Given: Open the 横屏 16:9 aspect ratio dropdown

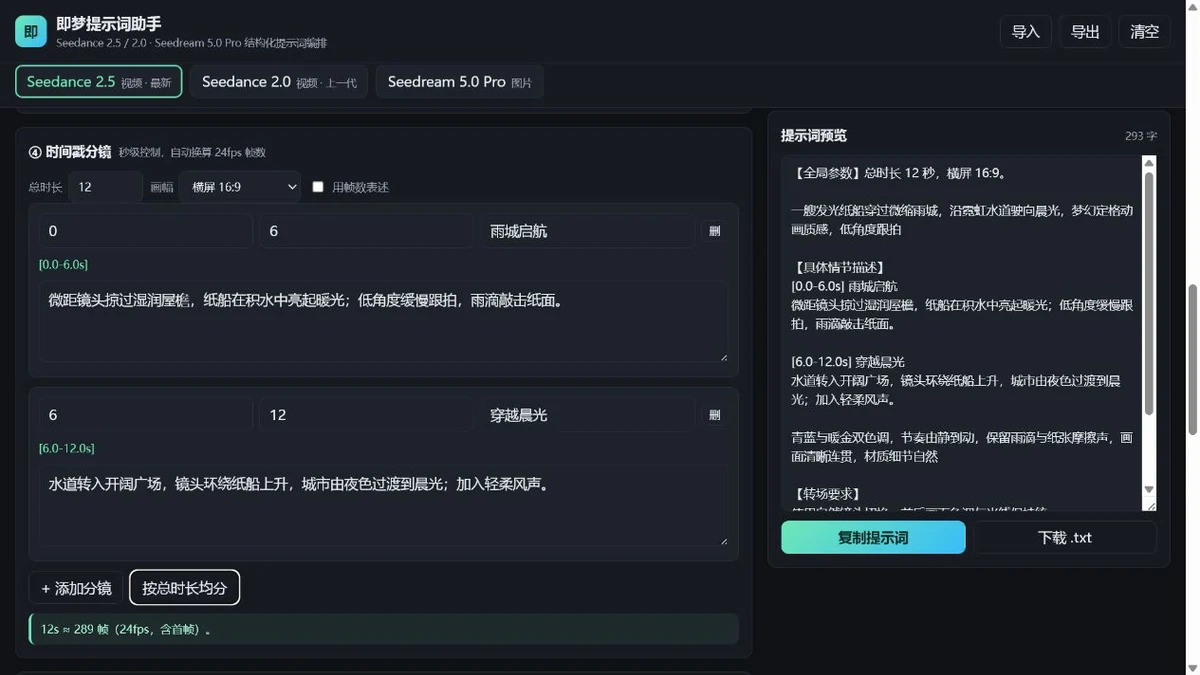Looking at the screenshot, I should [239, 187].
